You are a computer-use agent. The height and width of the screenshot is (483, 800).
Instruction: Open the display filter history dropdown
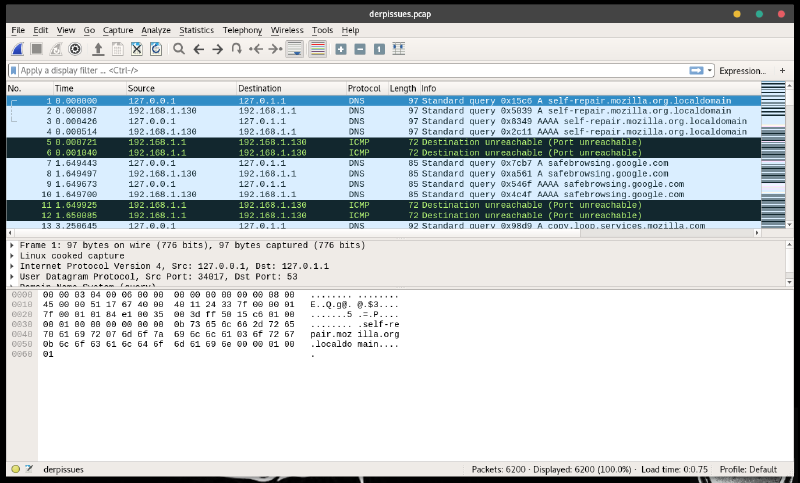711,71
